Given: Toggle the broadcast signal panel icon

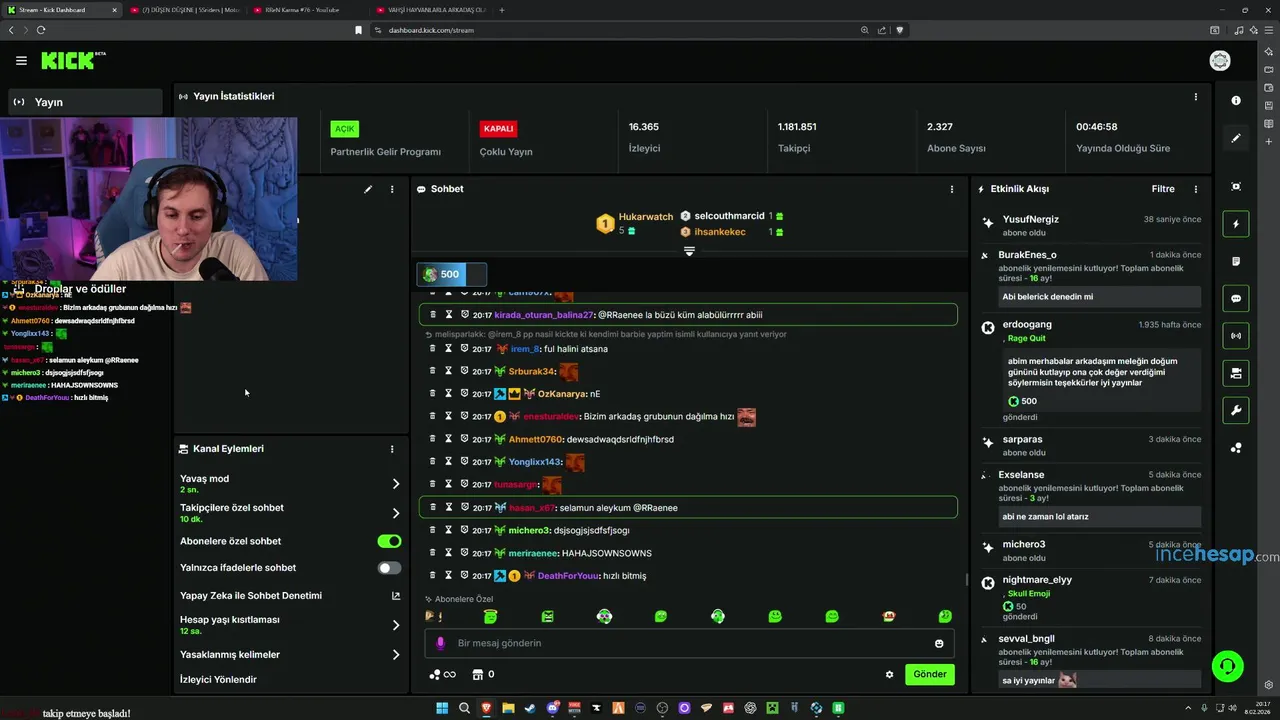Looking at the screenshot, I should pyautogui.click(x=1236, y=336).
